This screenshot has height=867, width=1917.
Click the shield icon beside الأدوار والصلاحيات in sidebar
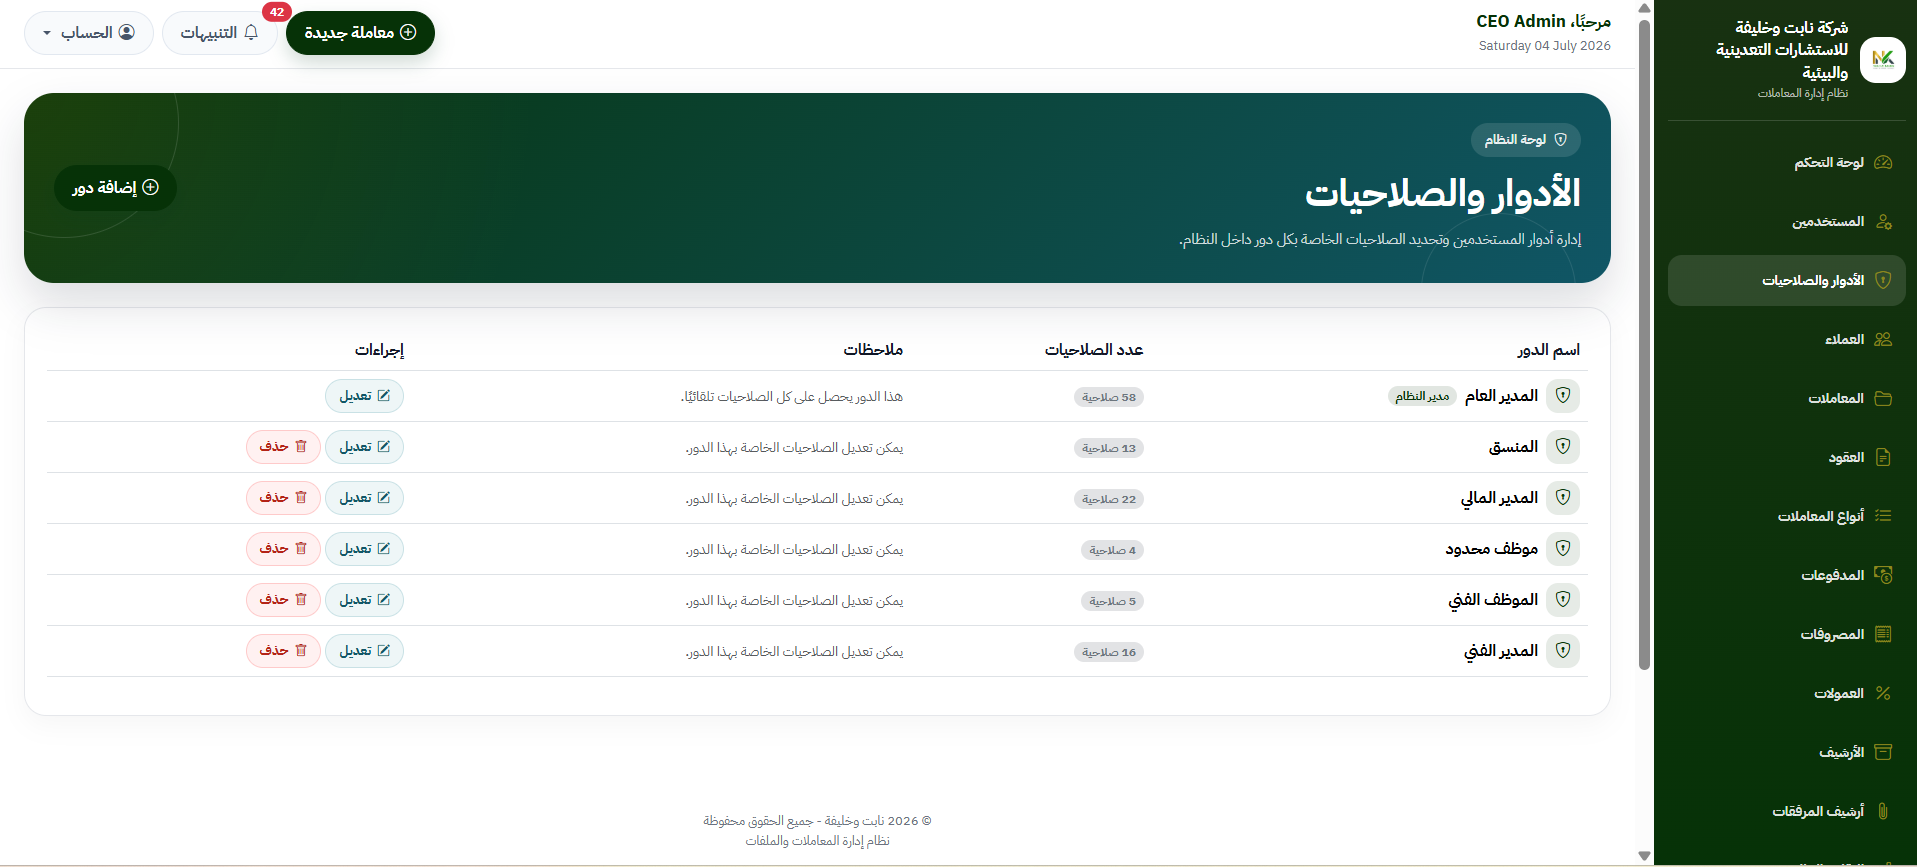click(1883, 281)
